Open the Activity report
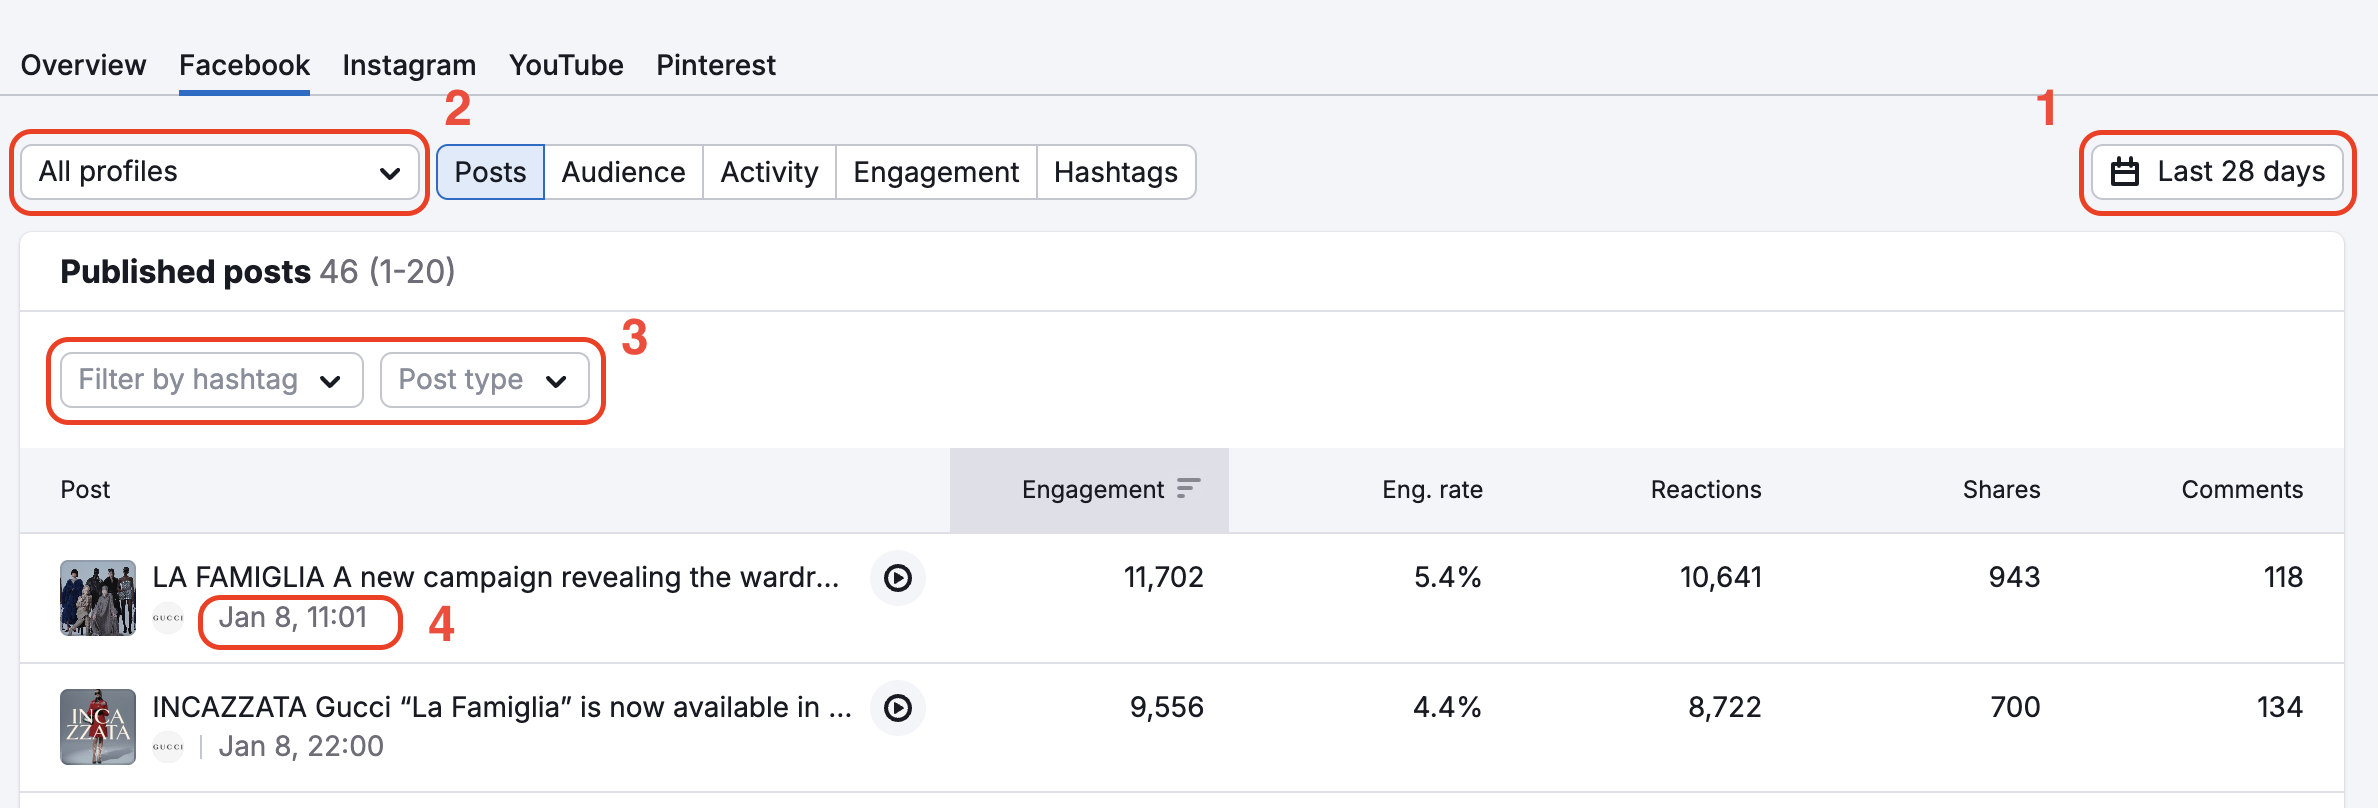The image size is (2378, 808). (769, 172)
